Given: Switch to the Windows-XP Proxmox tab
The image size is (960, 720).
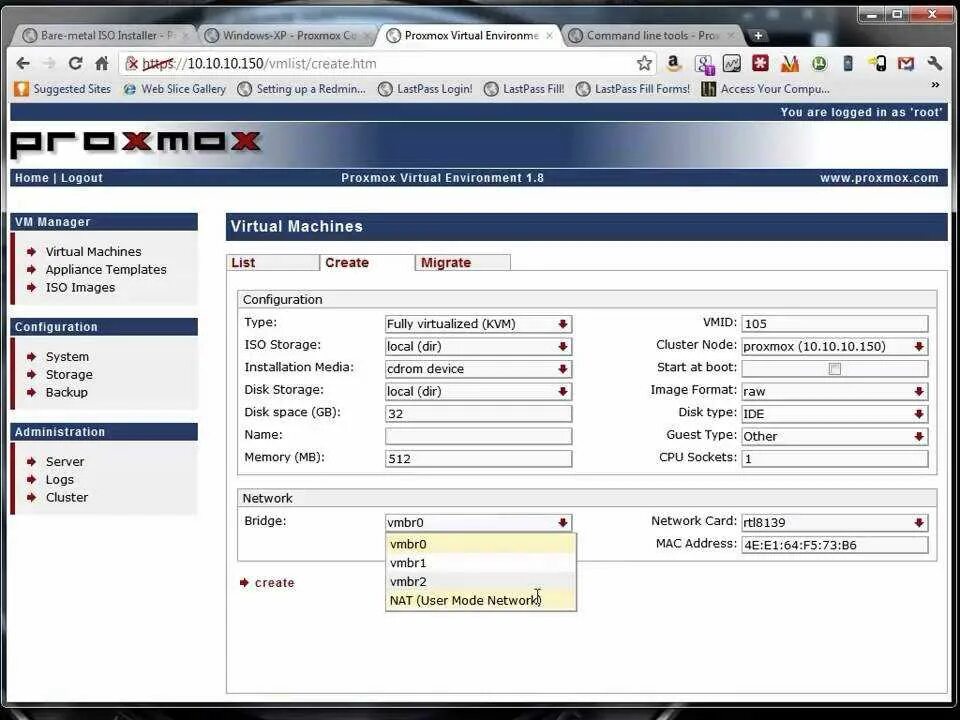Looking at the screenshot, I should click(287, 36).
